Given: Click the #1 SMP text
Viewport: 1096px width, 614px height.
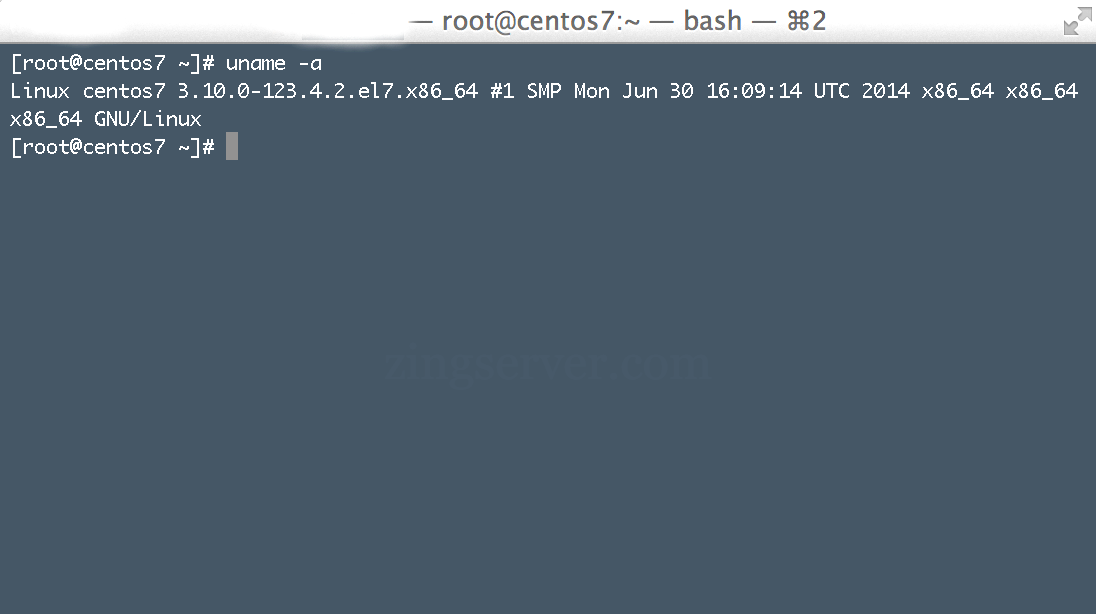Looking at the screenshot, I should (526, 91).
